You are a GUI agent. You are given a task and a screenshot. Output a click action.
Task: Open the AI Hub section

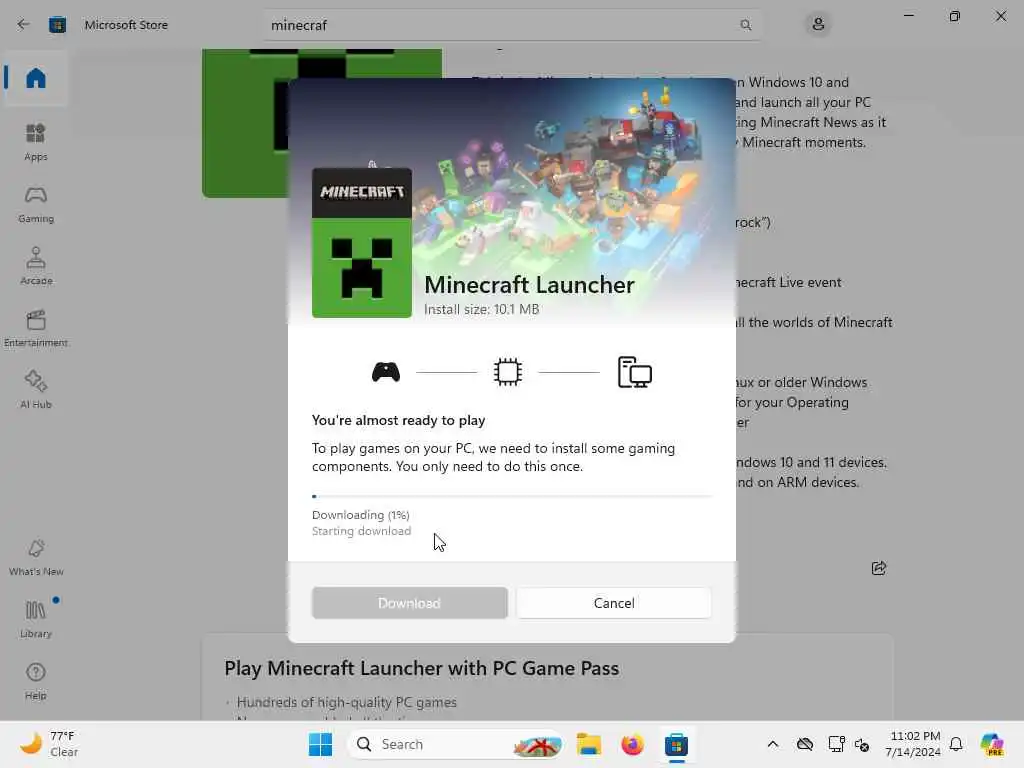click(36, 390)
